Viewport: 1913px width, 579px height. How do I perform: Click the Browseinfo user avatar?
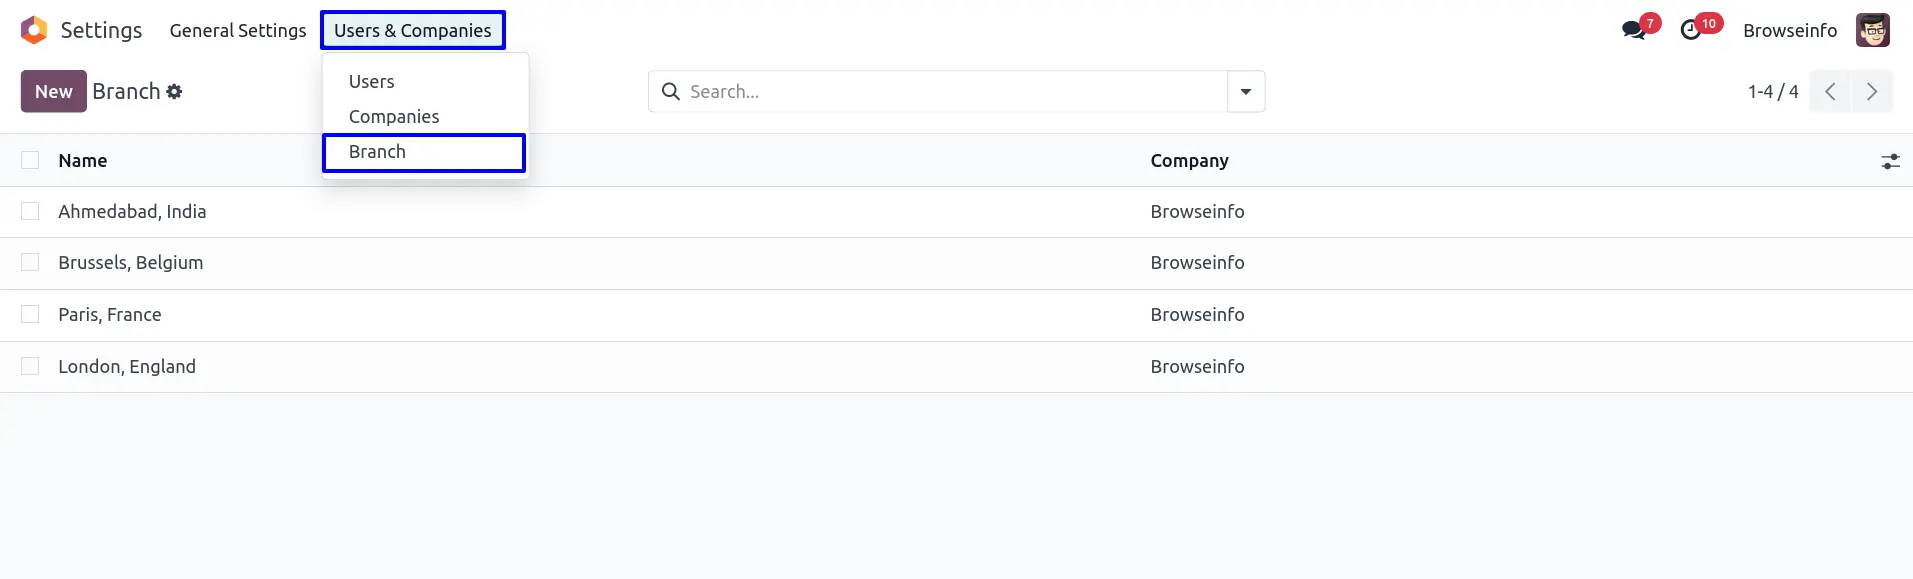pos(1872,30)
